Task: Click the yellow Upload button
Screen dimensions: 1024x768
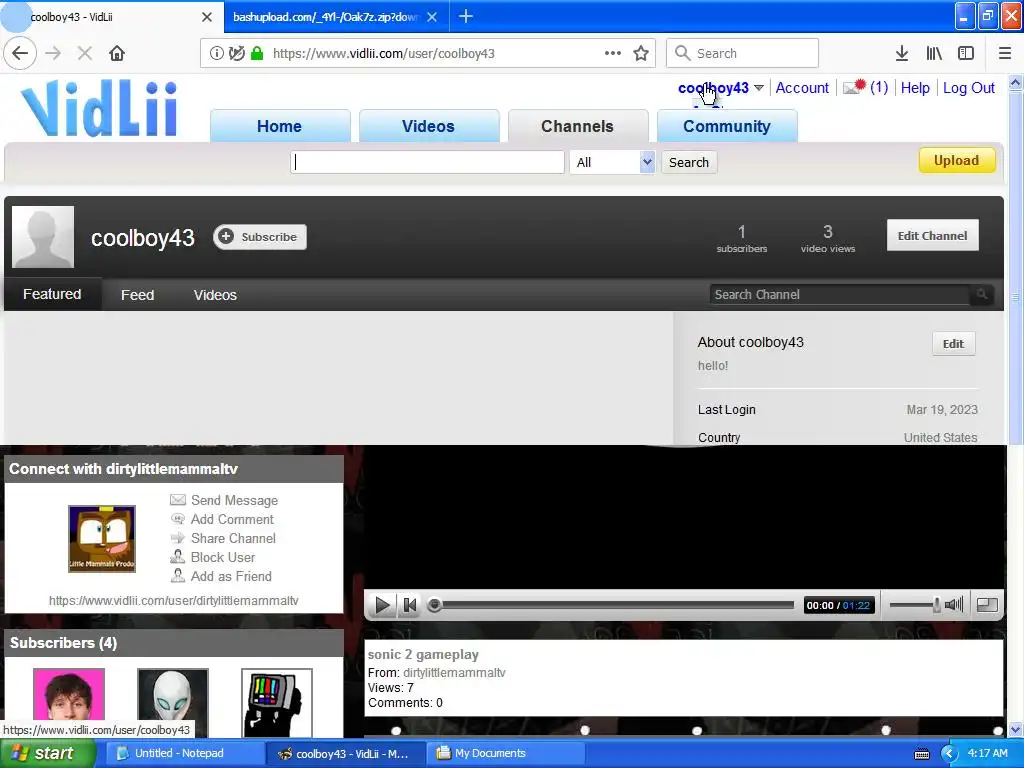Action: point(957,161)
